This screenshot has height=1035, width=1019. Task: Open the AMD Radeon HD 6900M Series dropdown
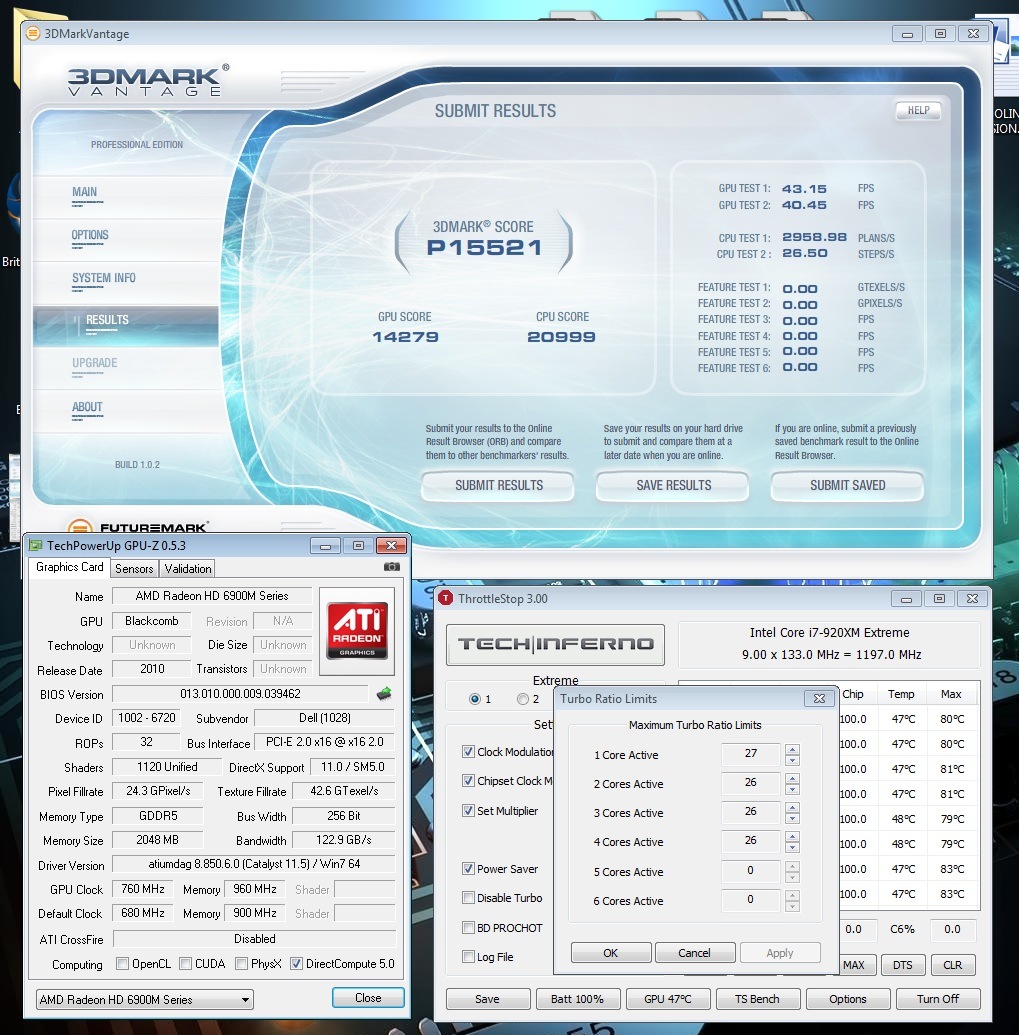[145, 999]
